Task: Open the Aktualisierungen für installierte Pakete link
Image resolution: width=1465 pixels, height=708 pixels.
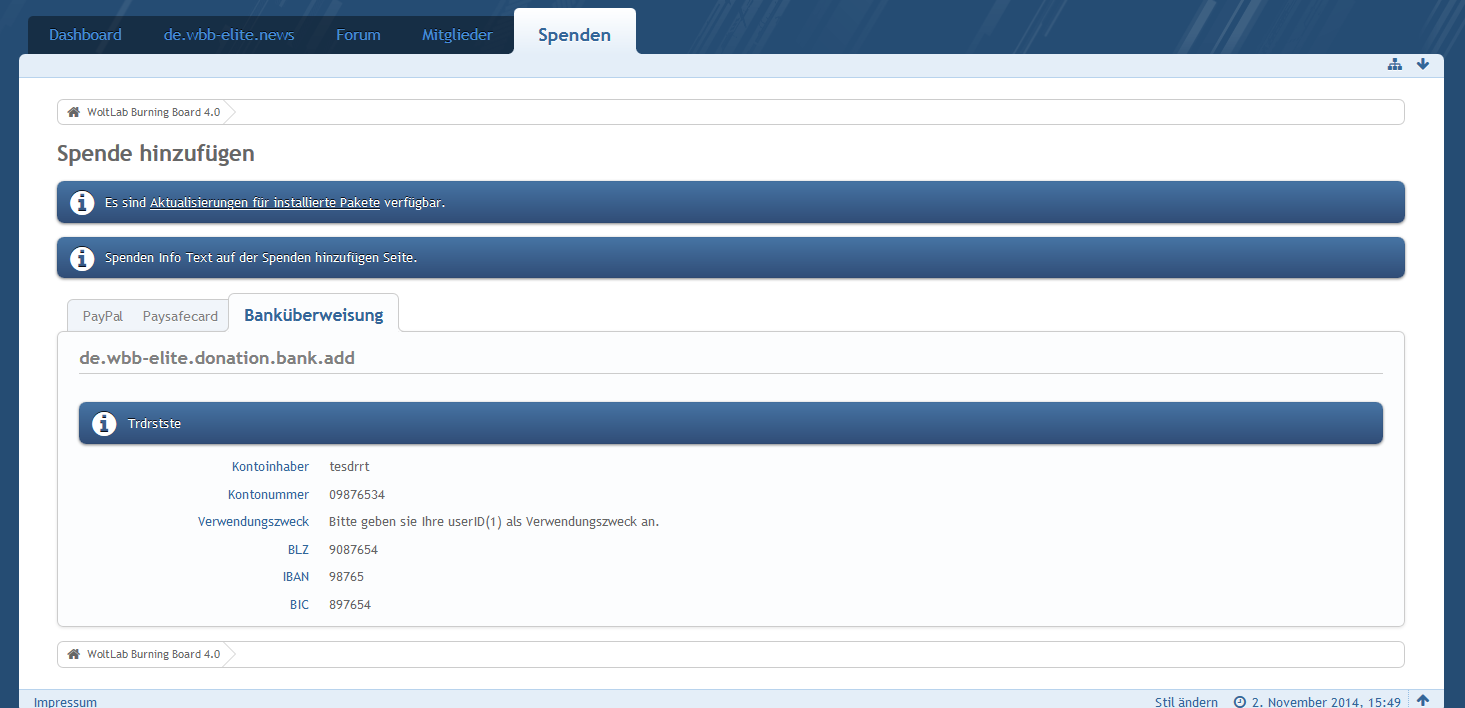Action: [x=265, y=203]
